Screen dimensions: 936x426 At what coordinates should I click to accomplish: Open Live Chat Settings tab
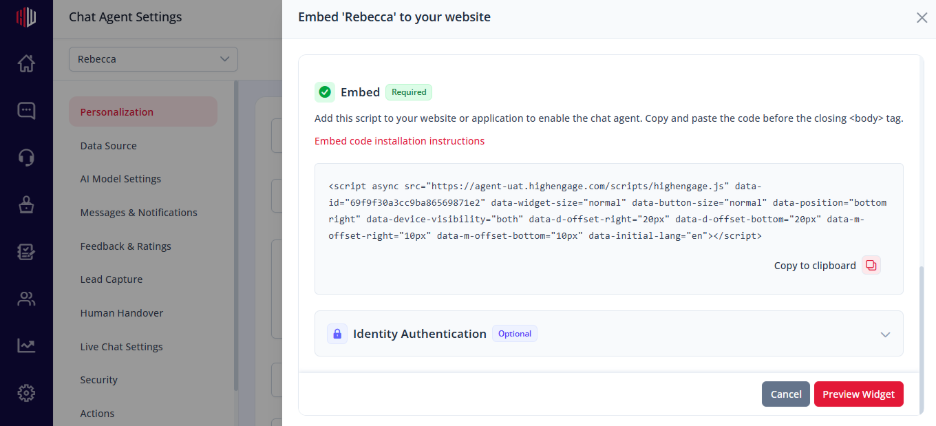point(121,347)
